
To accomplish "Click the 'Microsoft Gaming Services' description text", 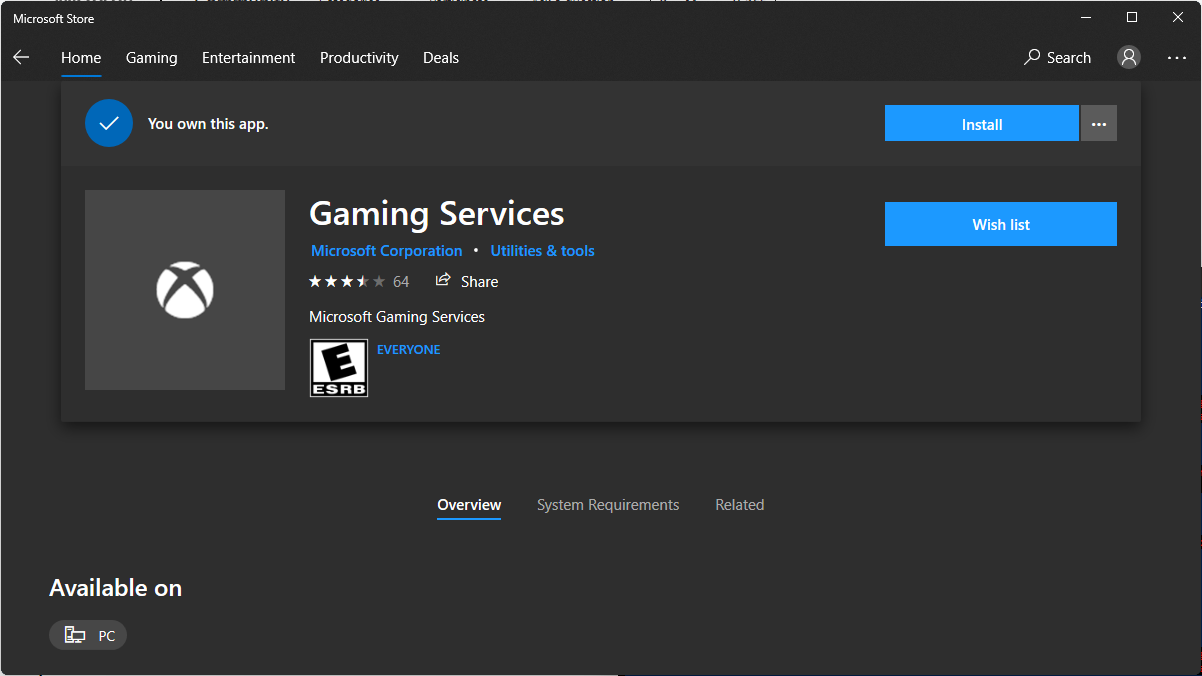I will coord(397,317).
